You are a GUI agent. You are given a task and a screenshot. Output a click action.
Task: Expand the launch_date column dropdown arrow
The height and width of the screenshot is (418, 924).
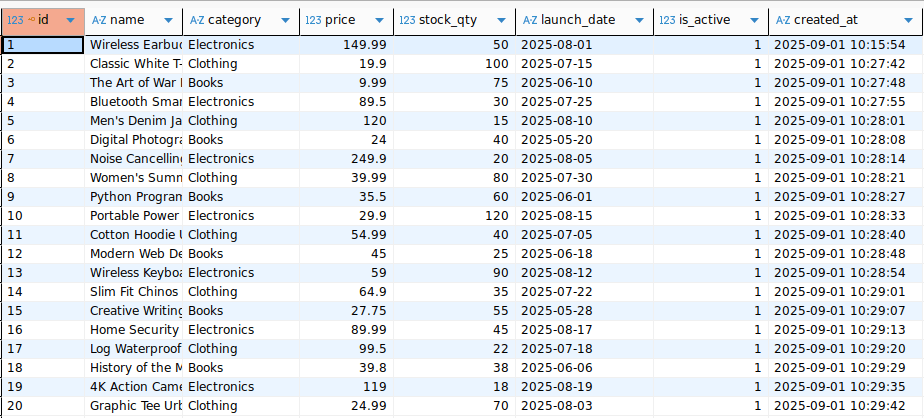pos(639,20)
